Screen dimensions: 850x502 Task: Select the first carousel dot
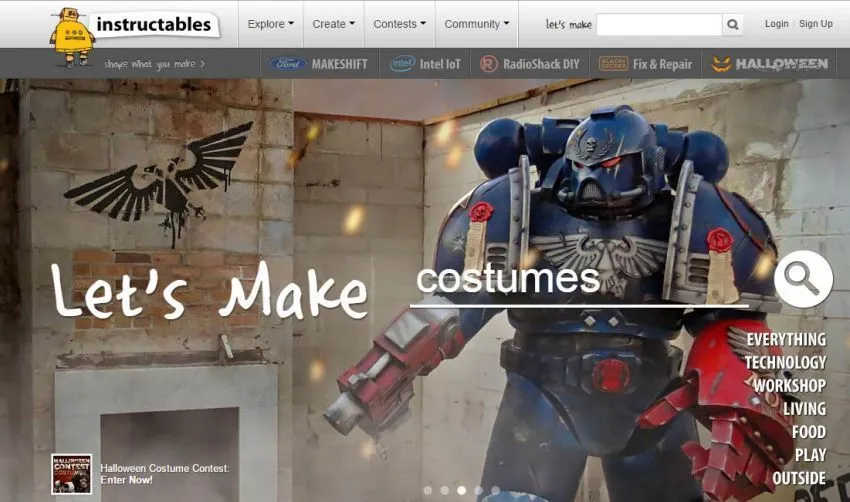[x=428, y=490]
